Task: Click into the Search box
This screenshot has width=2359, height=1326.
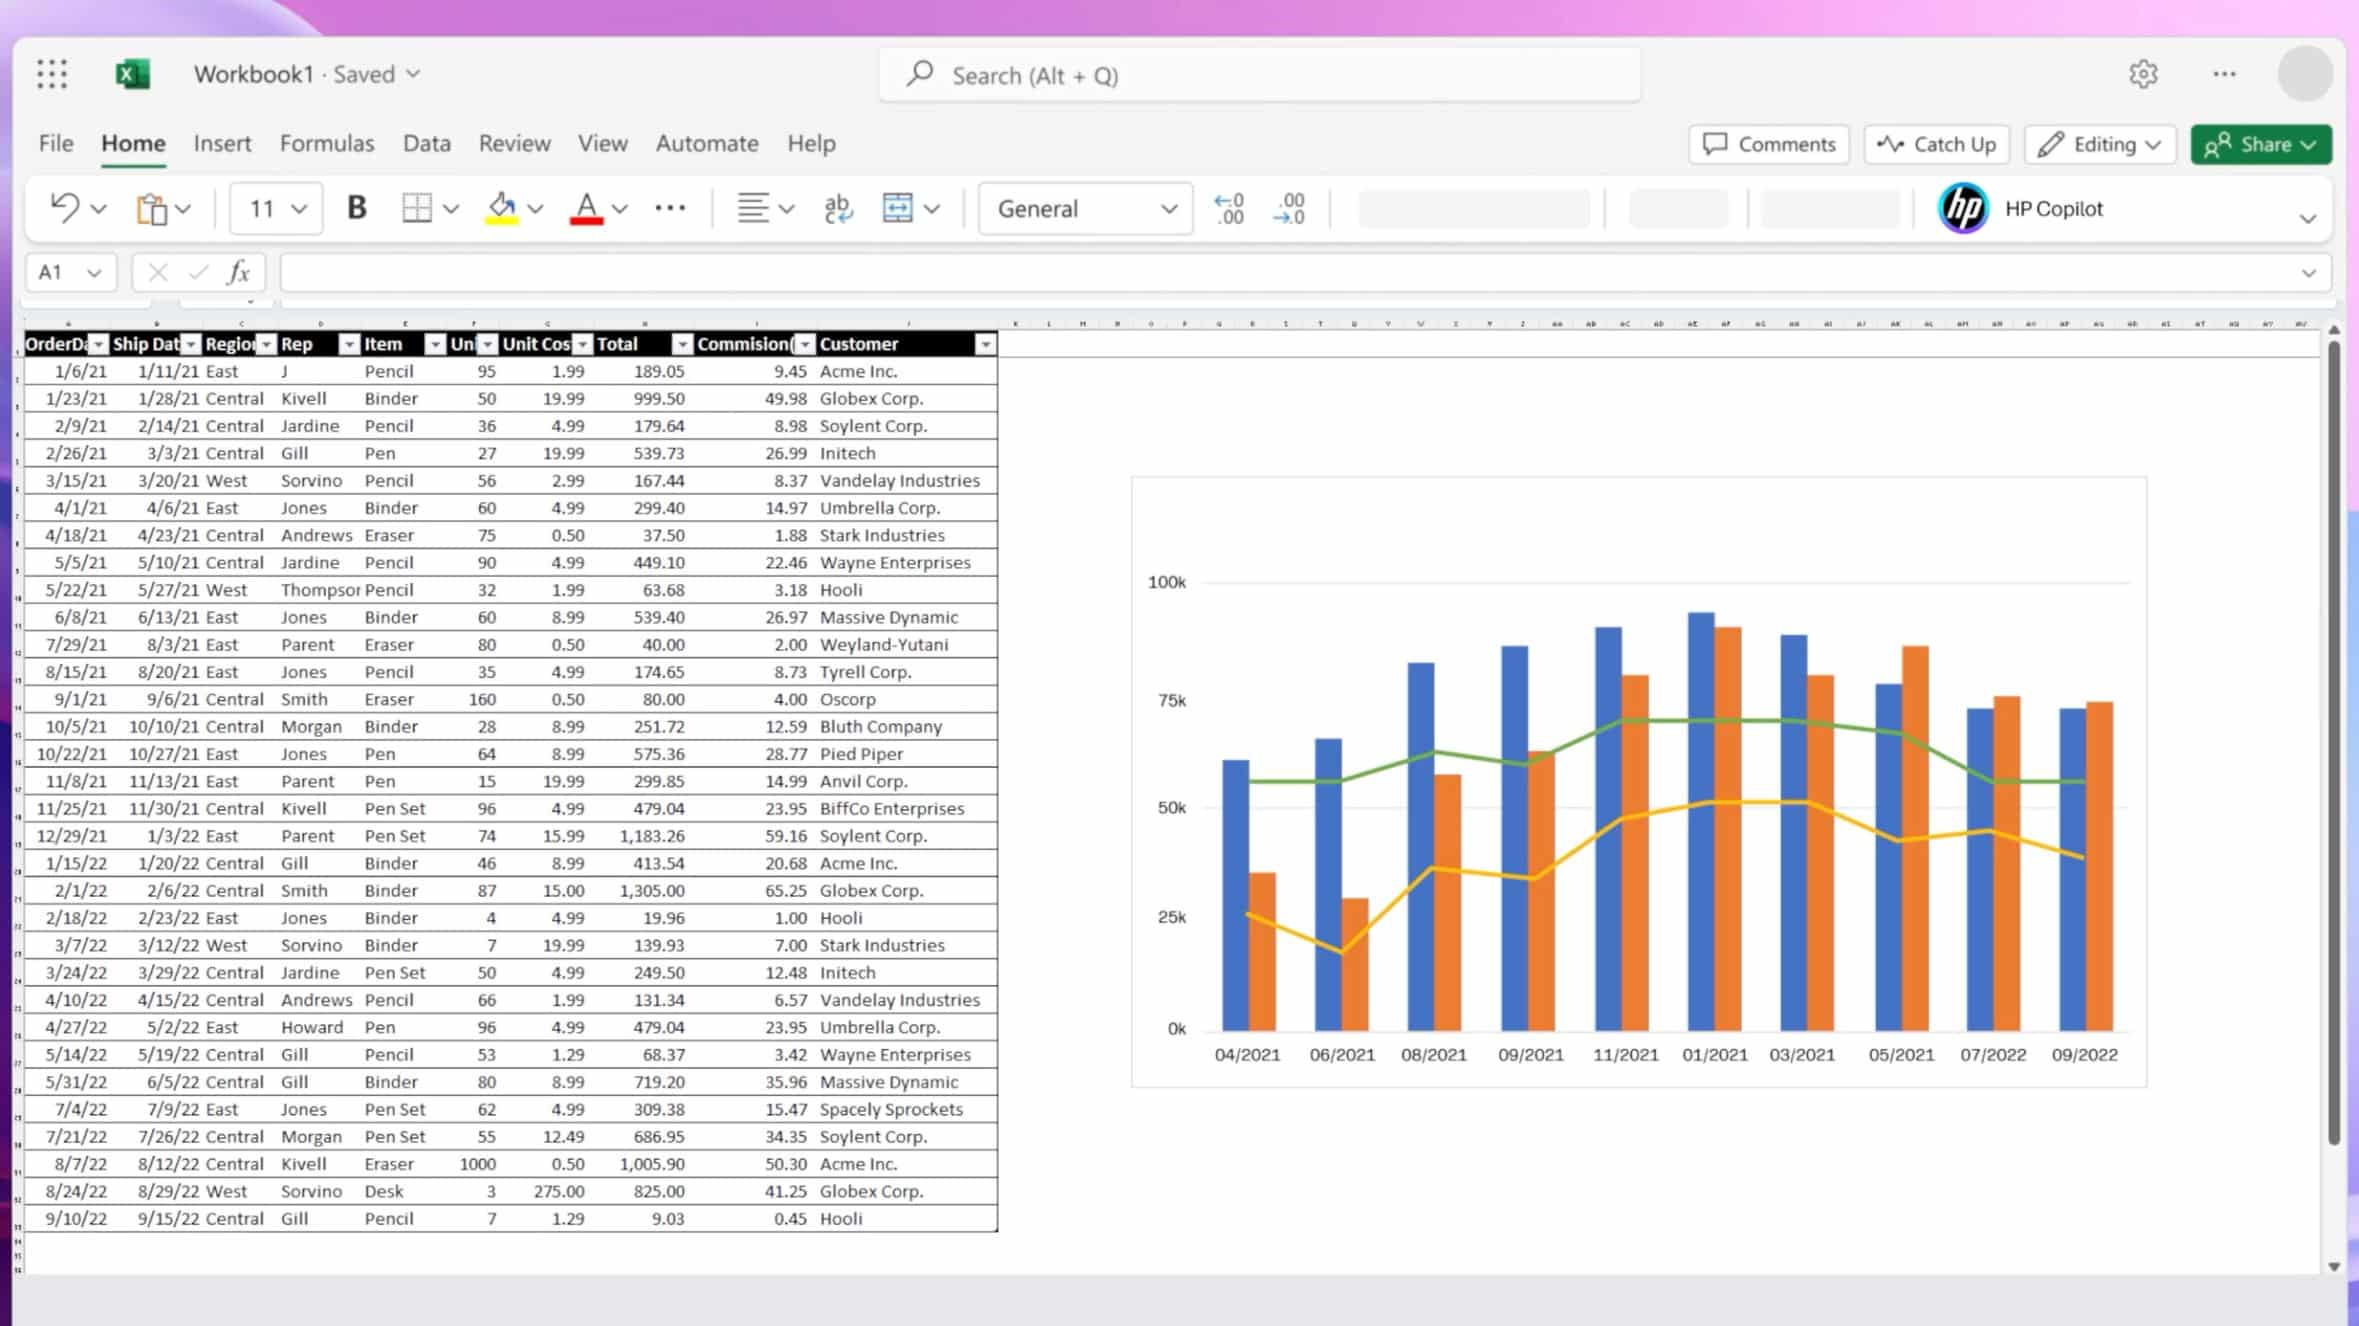Action: point(1258,75)
